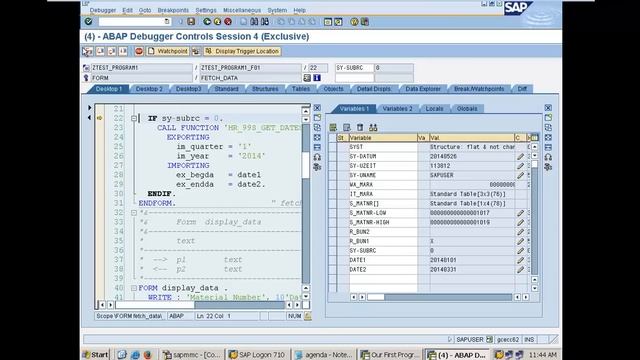640x360 pixels.
Task: Click the green Back arrow icon
Action: pos(207,22)
